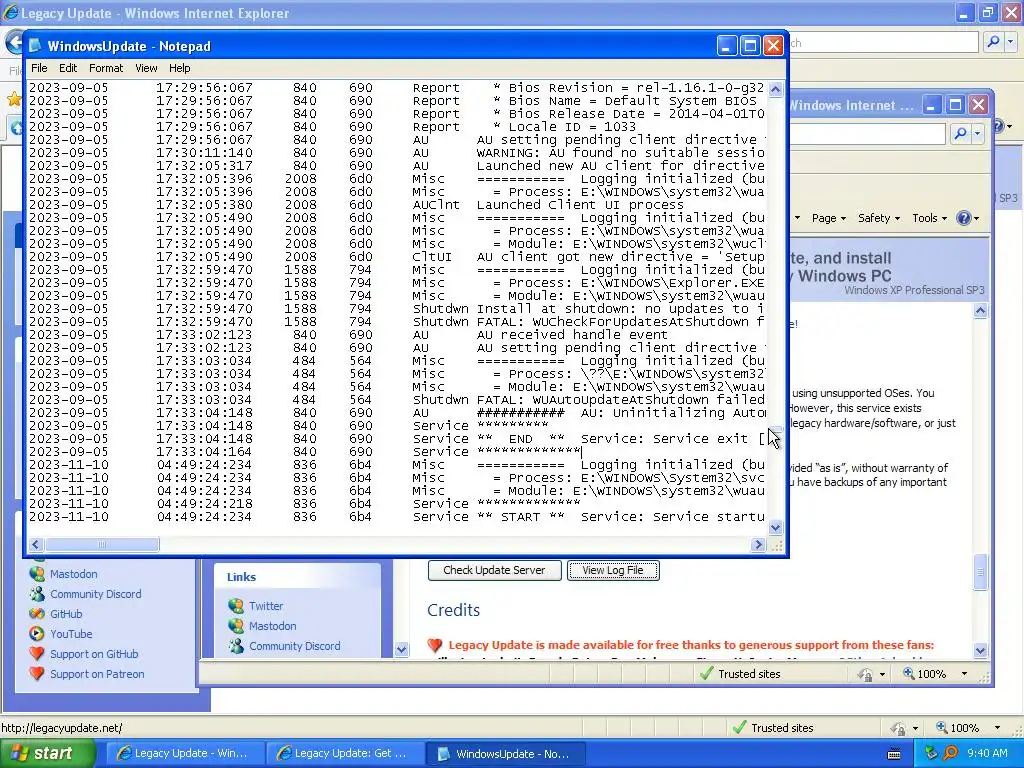1024x768 pixels.
Task: Click the Internet Explorer logo in the rear window title bar
Action: tap(10, 13)
